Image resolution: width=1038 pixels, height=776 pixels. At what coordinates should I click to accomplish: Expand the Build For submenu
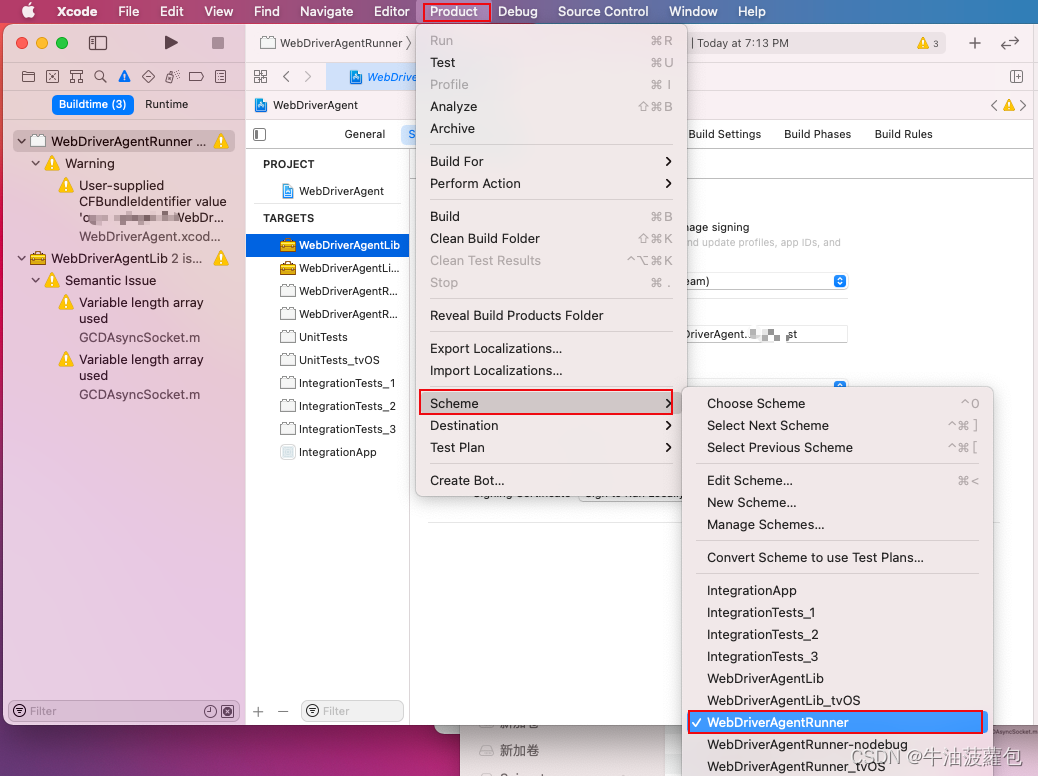pyautogui.click(x=551, y=162)
